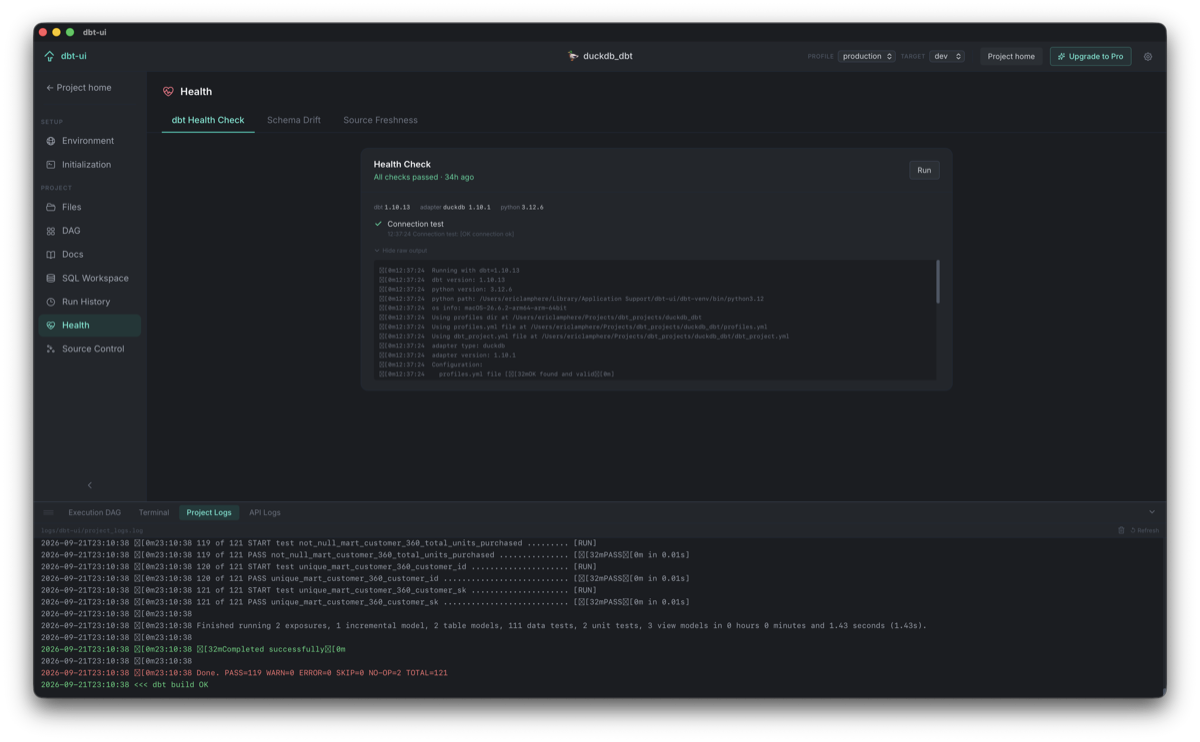Click the 'Completed successfully' log line

pyautogui.click(x=193, y=649)
